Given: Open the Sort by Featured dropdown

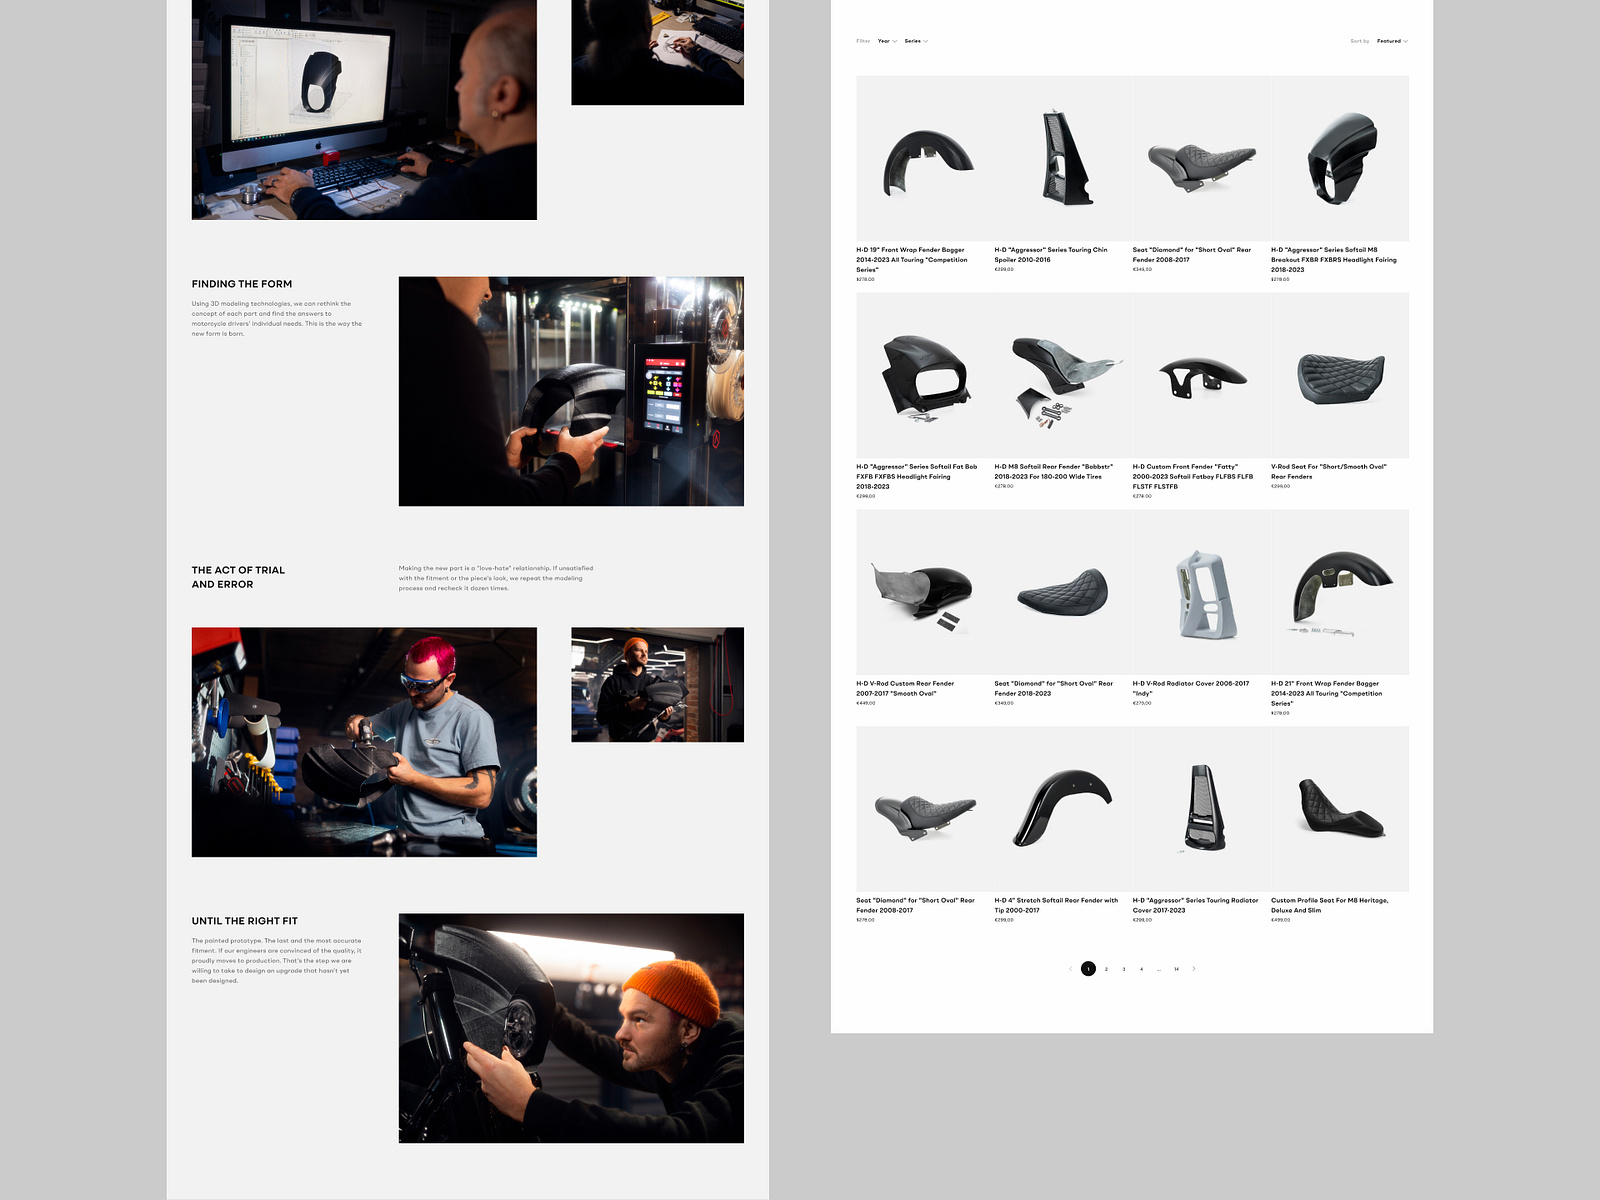Looking at the screenshot, I should point(1388,41).
